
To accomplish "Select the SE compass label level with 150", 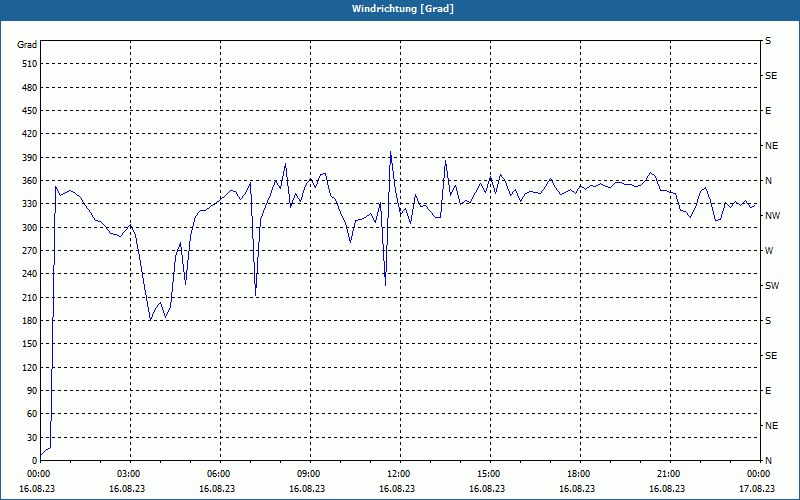I will click(x=771, y=356).
